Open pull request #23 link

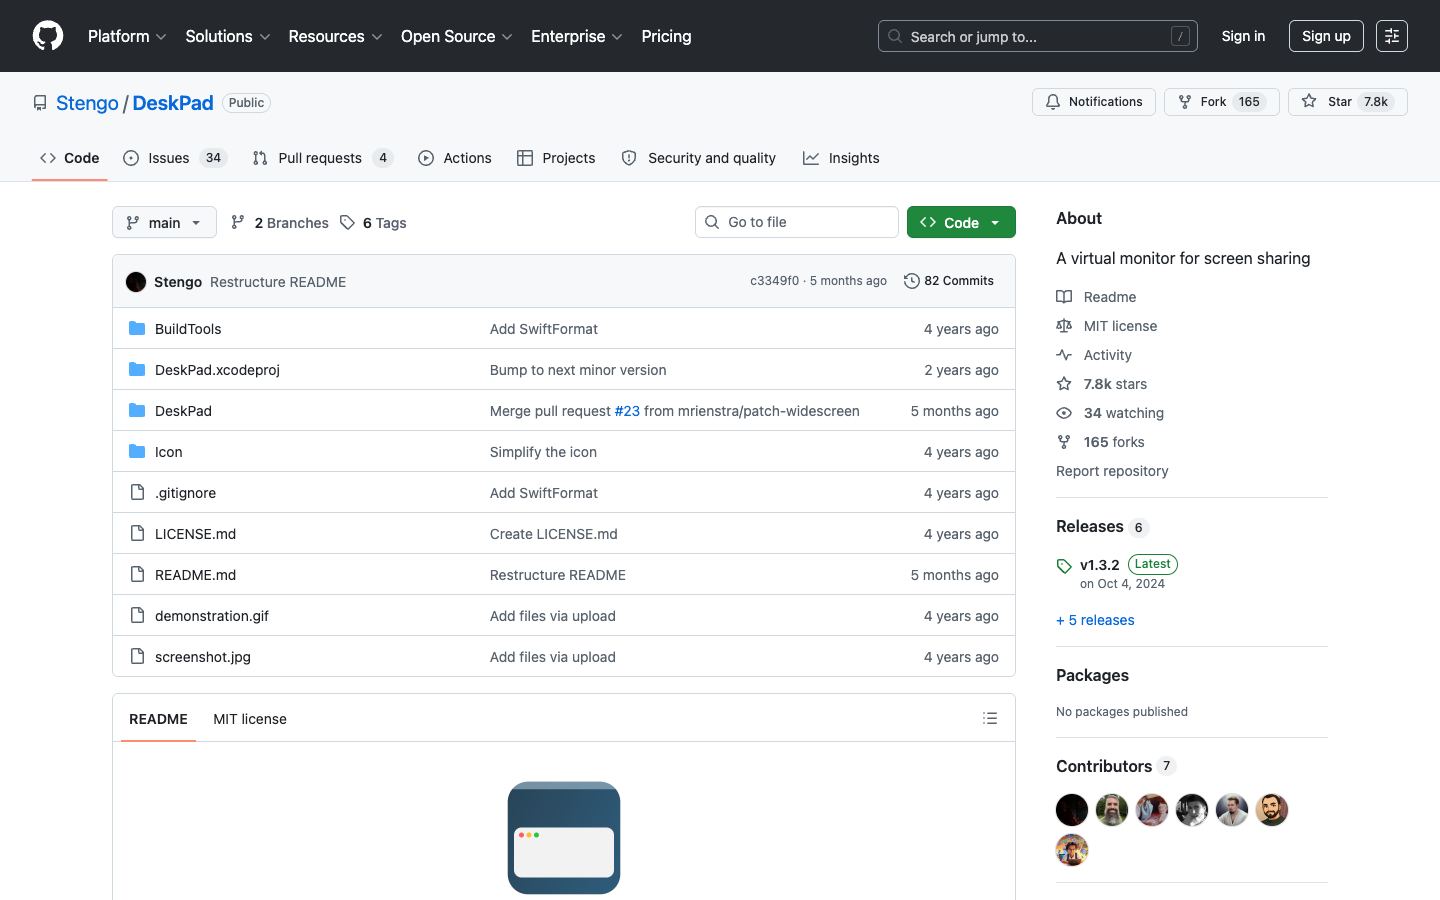coord(627,411)
